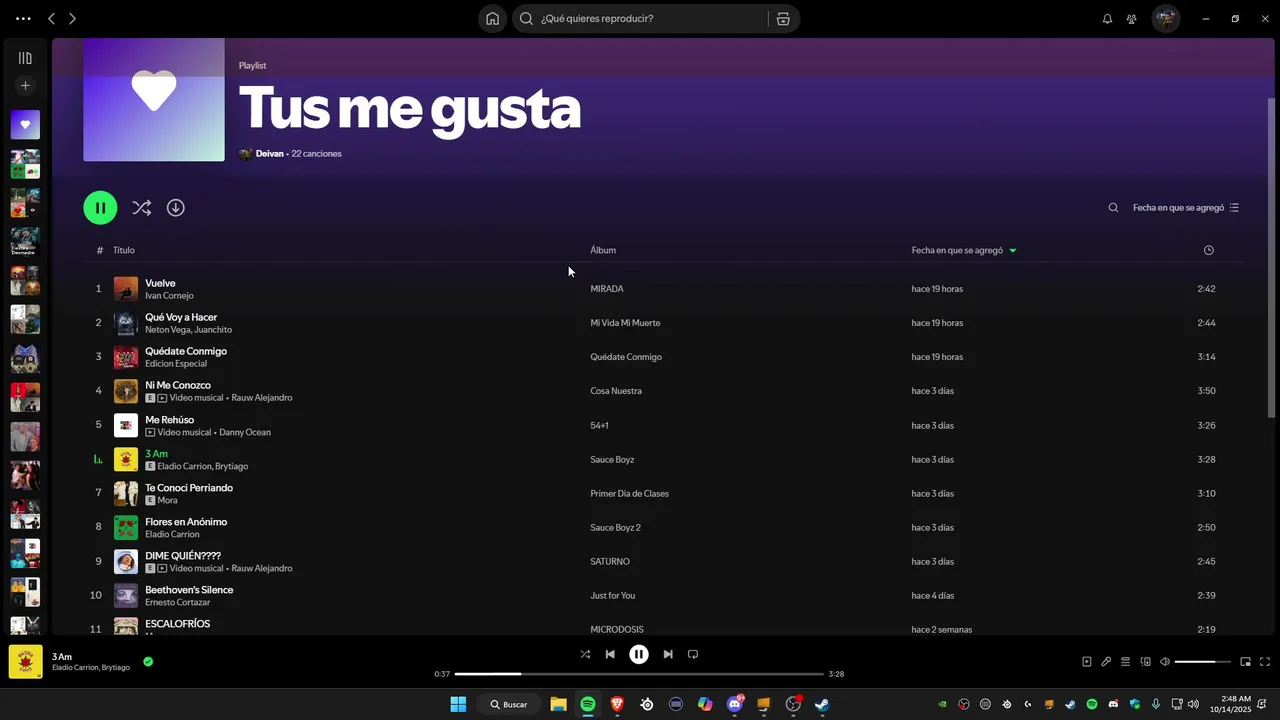Open search within the playlist (magnifier icon)
The image size is (1280, 720).
point(1113,208)
